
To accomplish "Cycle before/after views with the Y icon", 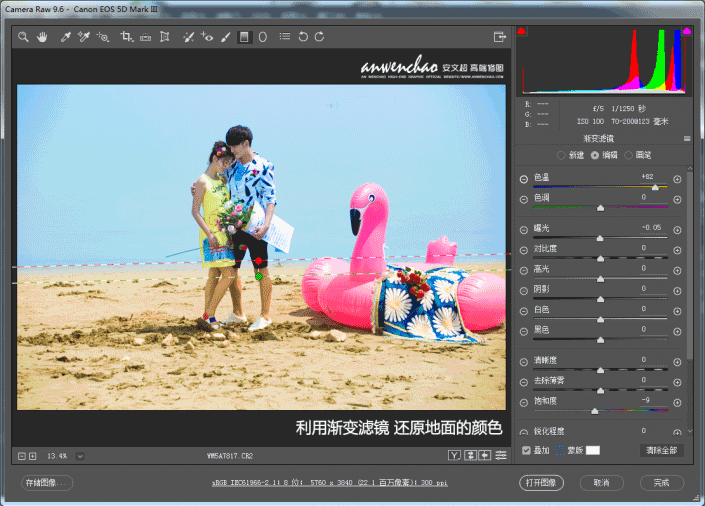I will point(454,456).
